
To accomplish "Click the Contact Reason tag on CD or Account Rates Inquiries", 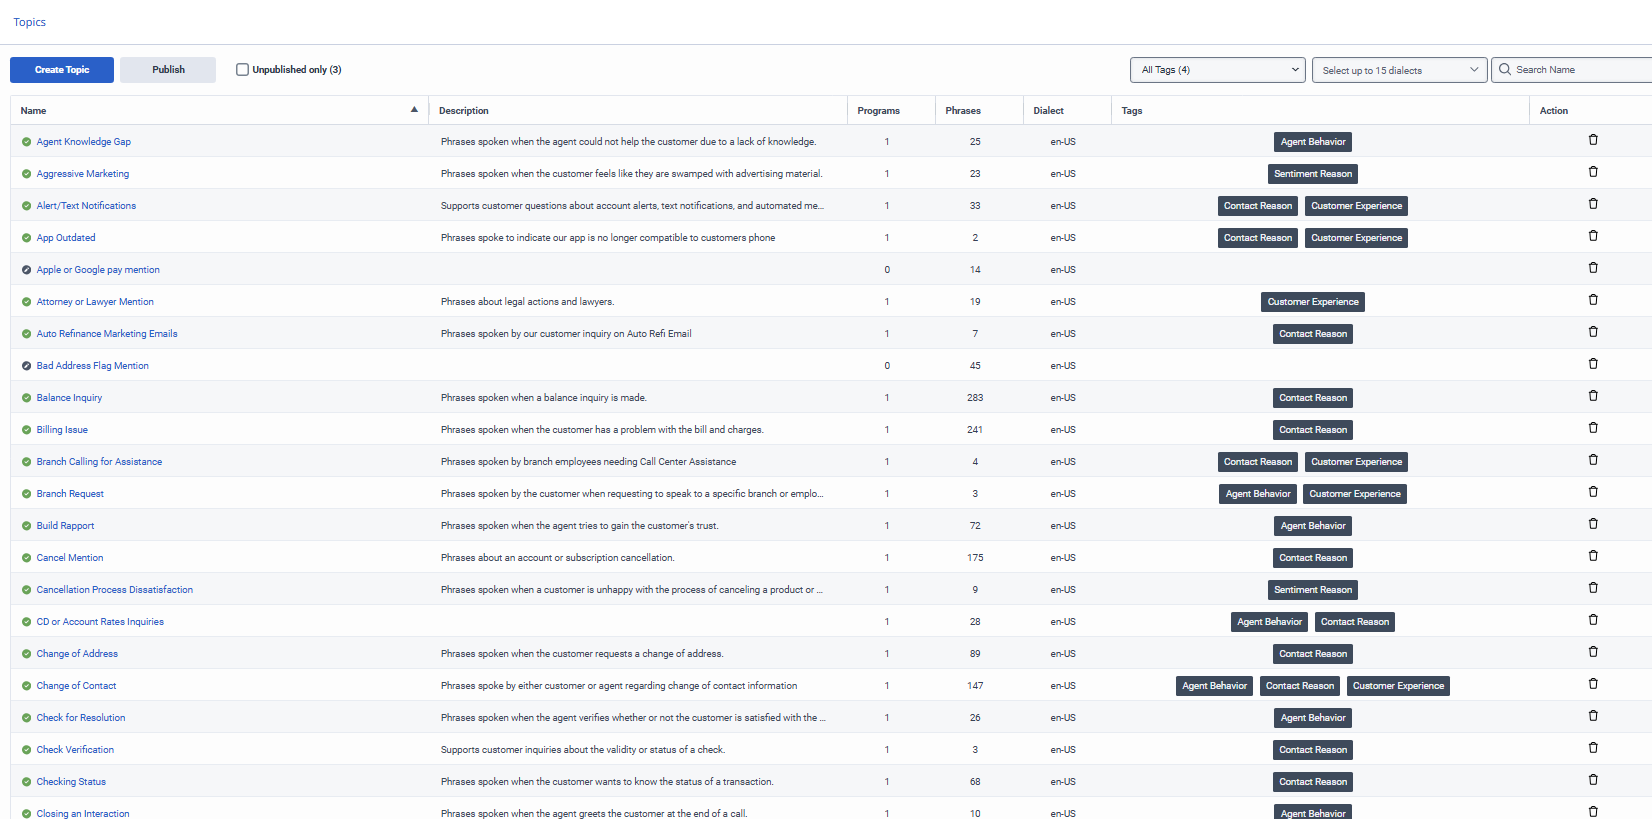I will click(x=1355, y=622).
